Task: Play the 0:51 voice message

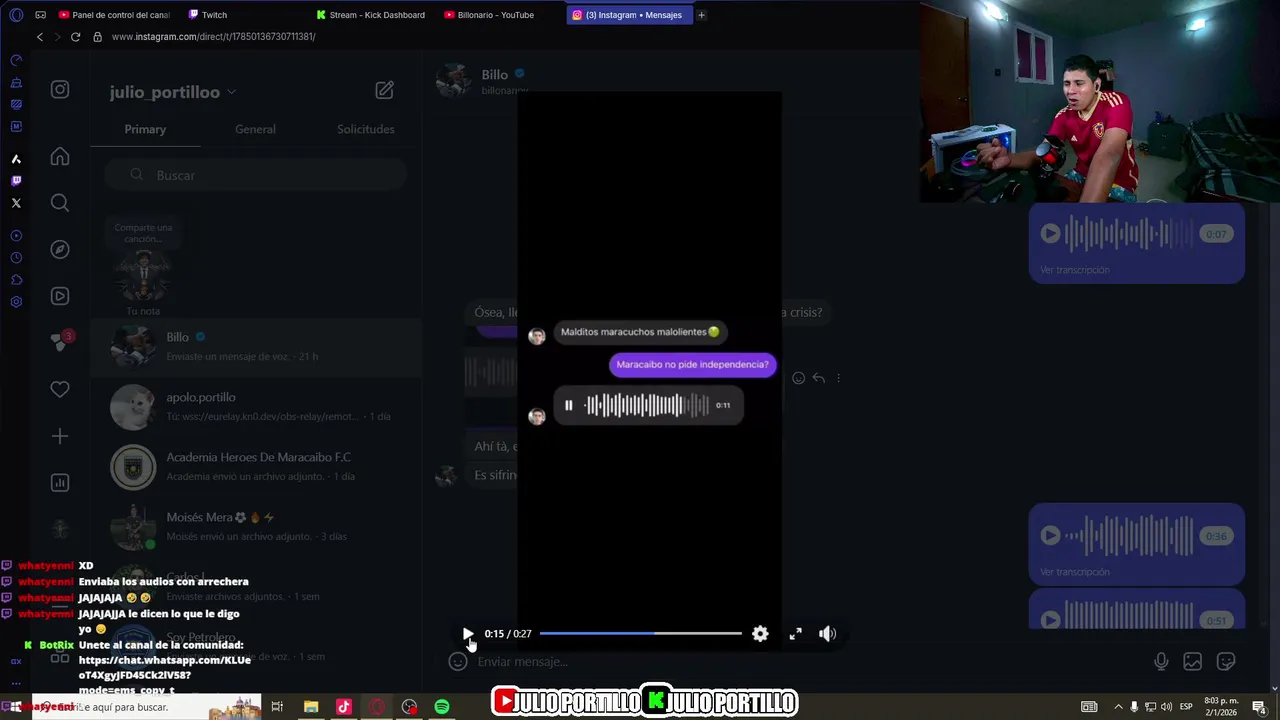Action: point(1050,620)
